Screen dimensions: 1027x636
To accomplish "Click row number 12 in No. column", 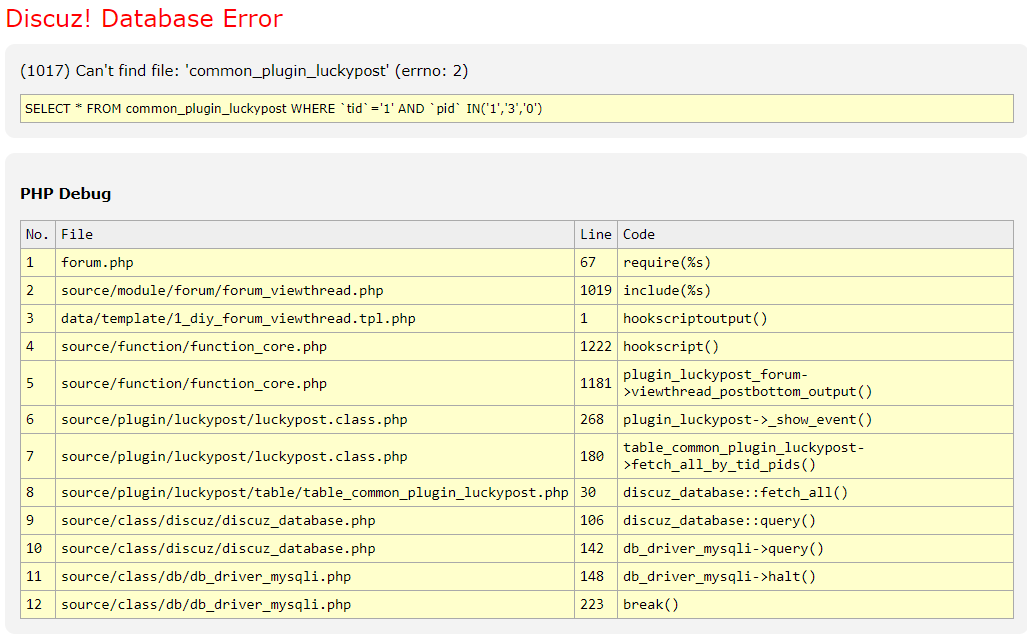I will (37, 605).
